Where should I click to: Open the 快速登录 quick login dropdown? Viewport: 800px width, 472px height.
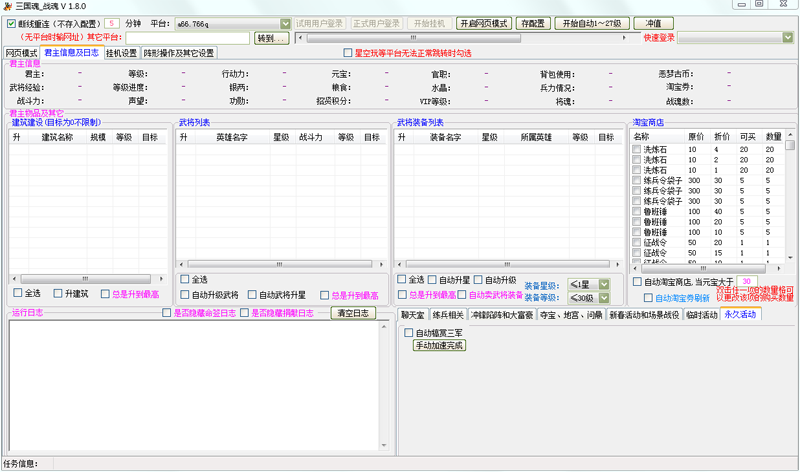coord(788,38)
